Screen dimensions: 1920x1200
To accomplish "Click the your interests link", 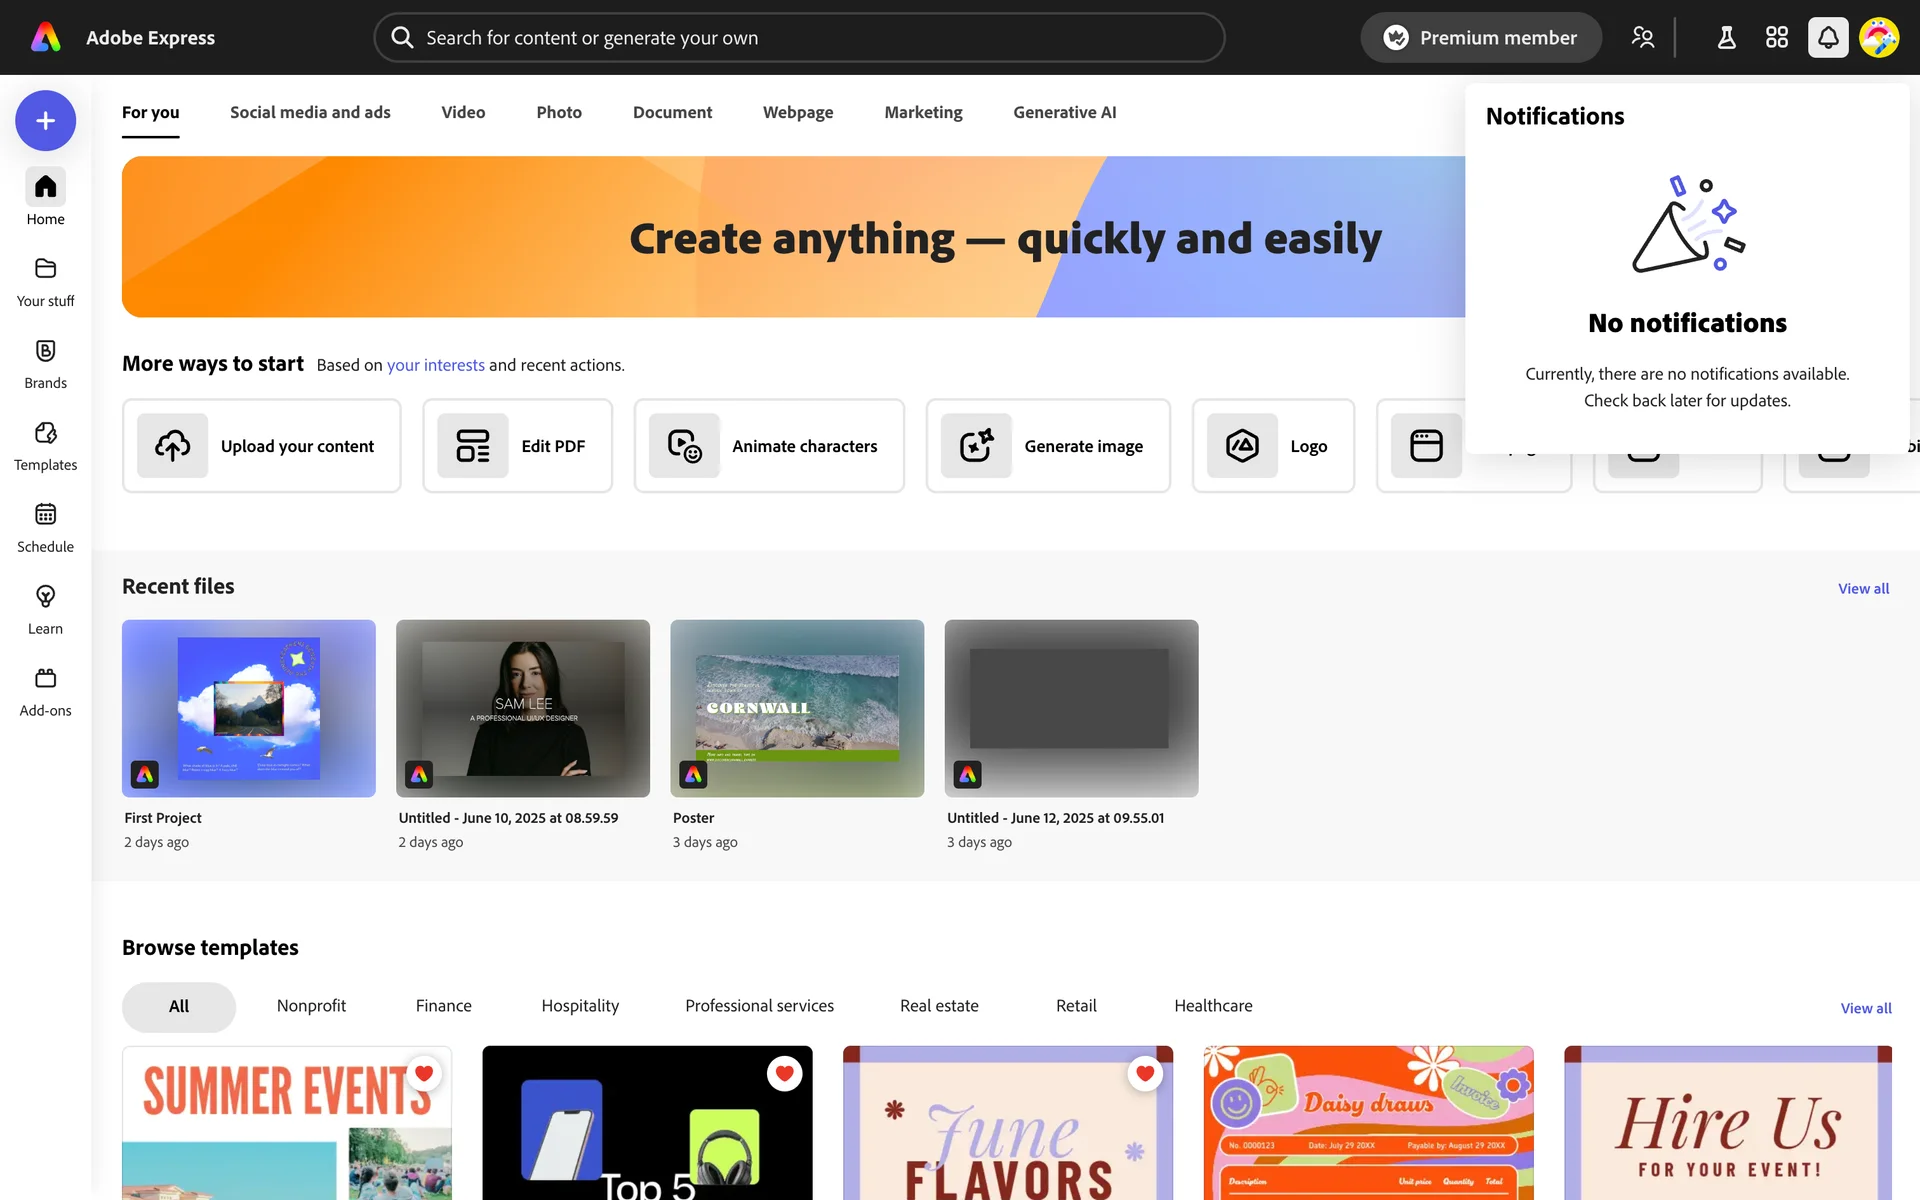I will click(435, 365).
